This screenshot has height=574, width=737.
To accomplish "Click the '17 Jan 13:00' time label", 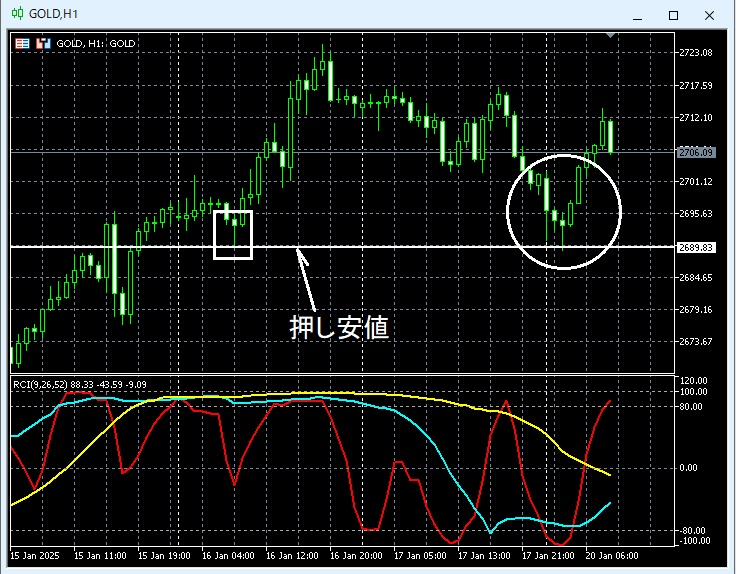I will click(484, 556).
